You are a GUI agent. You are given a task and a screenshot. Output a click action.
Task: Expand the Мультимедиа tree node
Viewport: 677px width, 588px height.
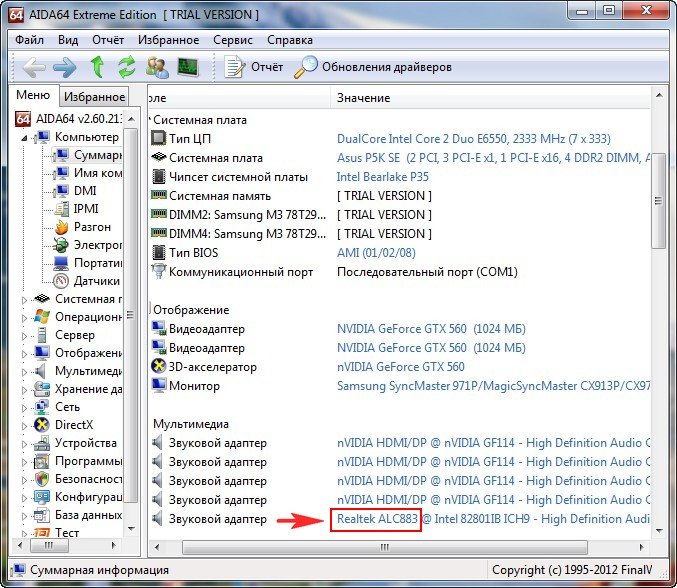[24, 372]
